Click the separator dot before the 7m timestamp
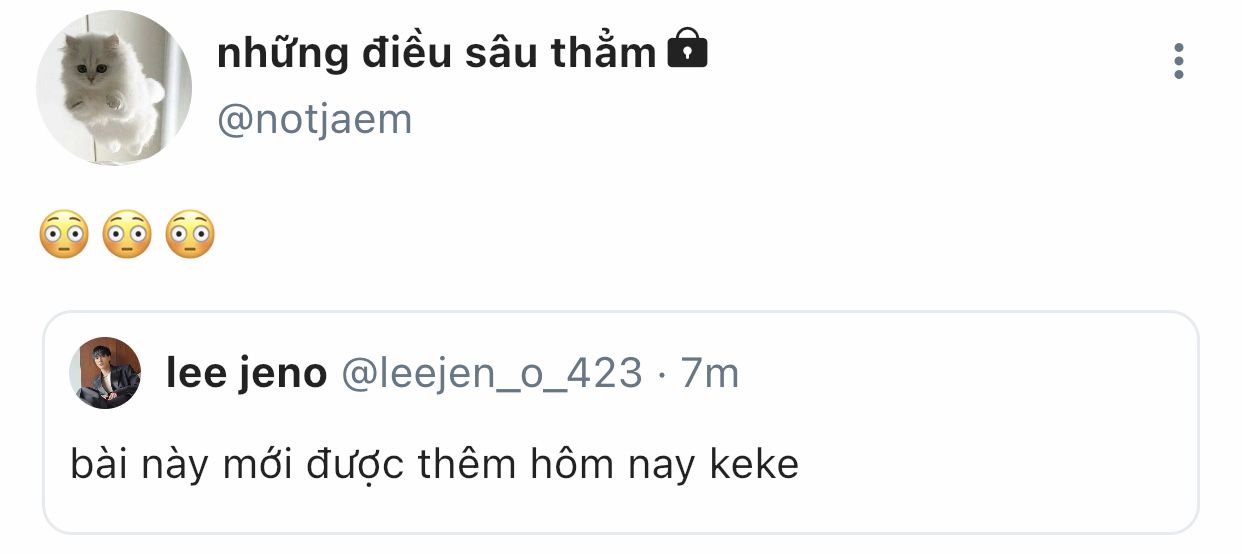 [x=661, y=376]
